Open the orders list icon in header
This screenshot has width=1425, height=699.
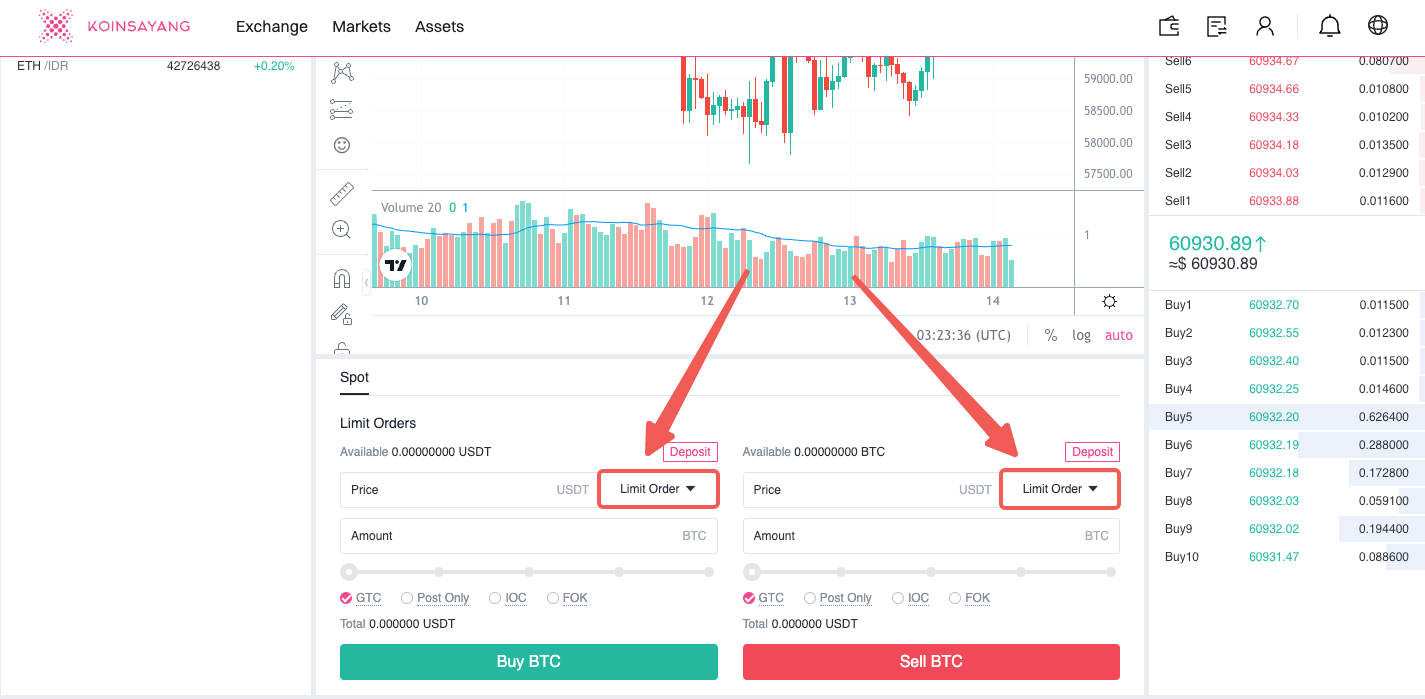coord(1217,26)
